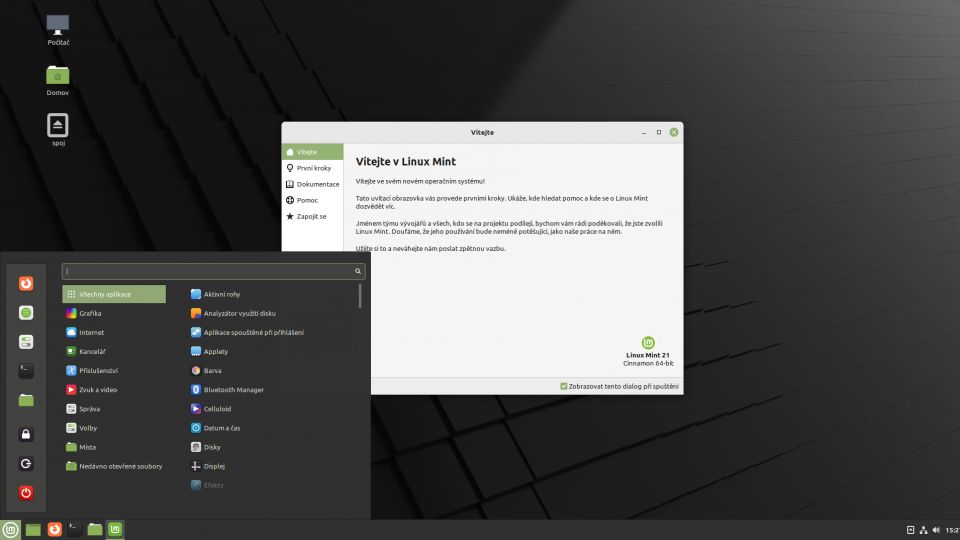Select Správa category

tap(114, 409)
